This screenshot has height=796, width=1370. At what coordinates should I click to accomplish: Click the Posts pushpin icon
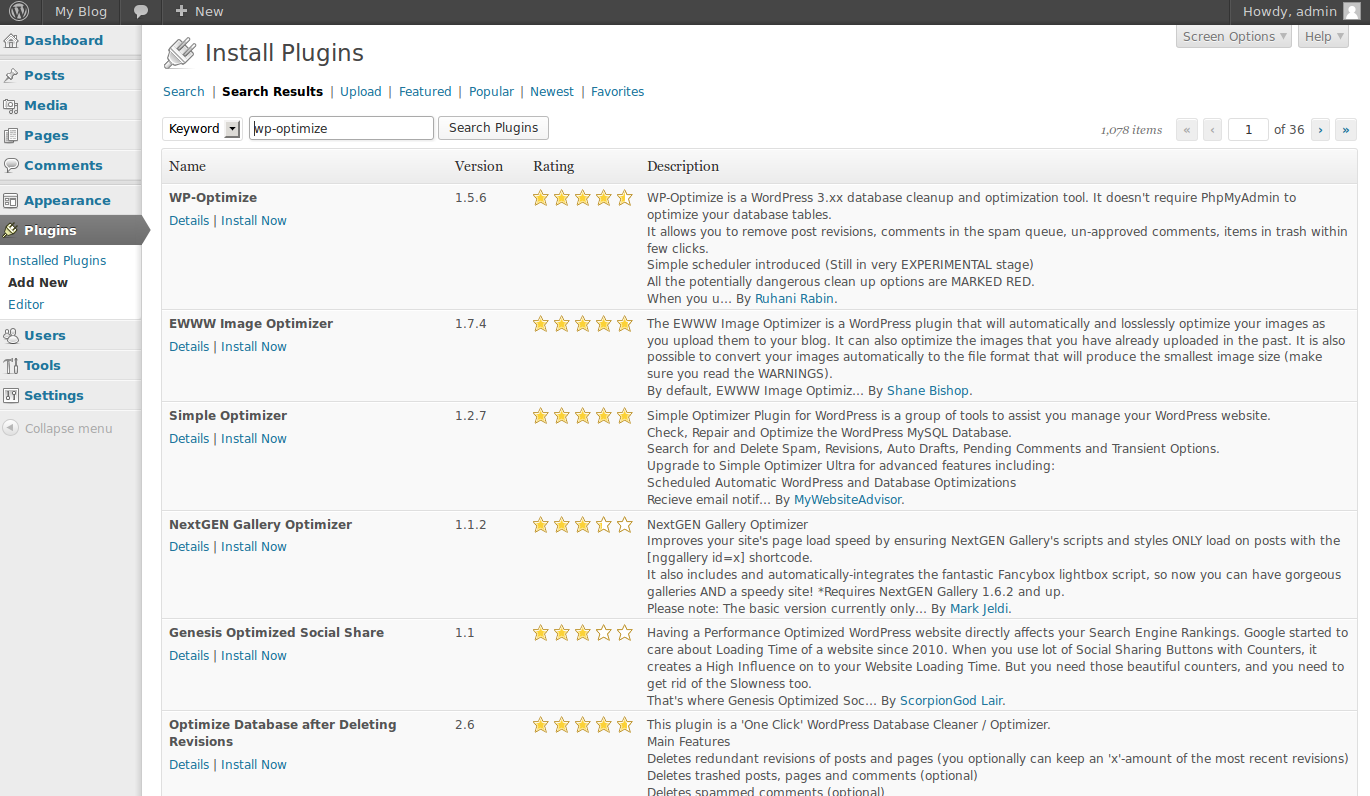click(11, 76)
